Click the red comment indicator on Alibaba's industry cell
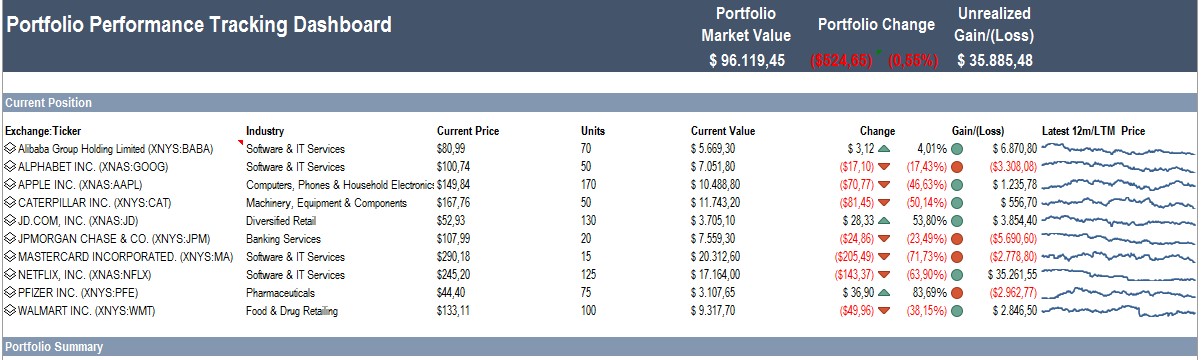This screenshot has width=1203, height=360. coord(241,143)
